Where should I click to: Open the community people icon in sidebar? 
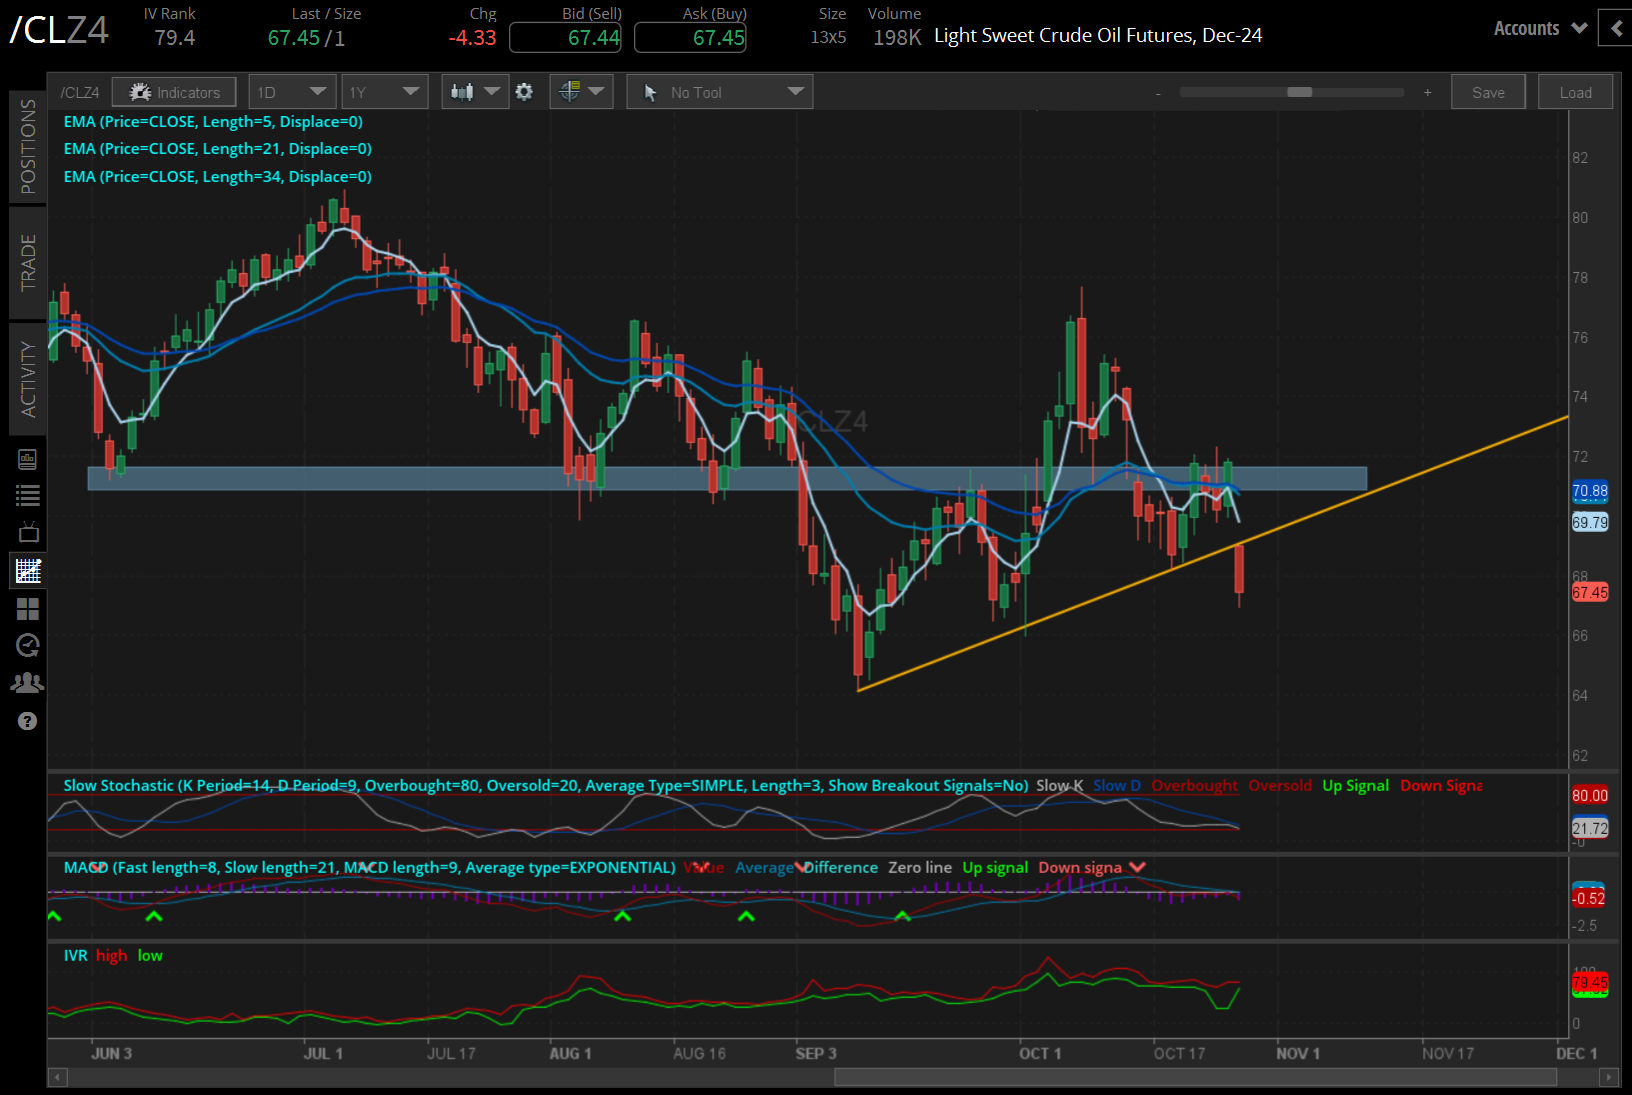click(27, 681)
